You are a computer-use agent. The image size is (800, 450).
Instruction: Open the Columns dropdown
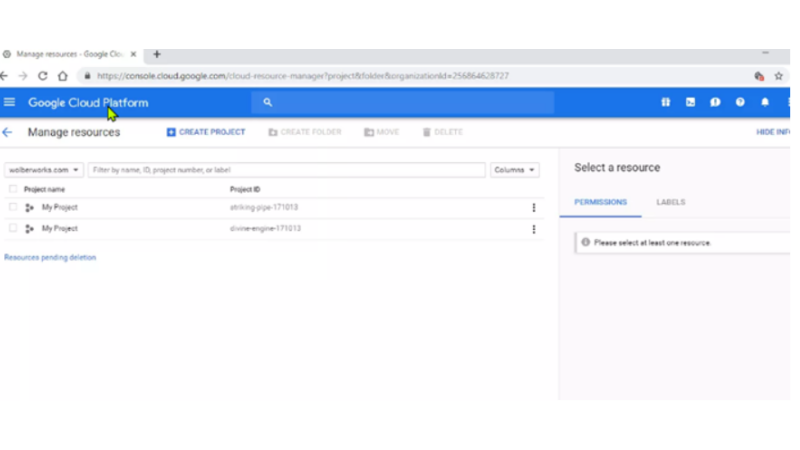click(514, 170)
